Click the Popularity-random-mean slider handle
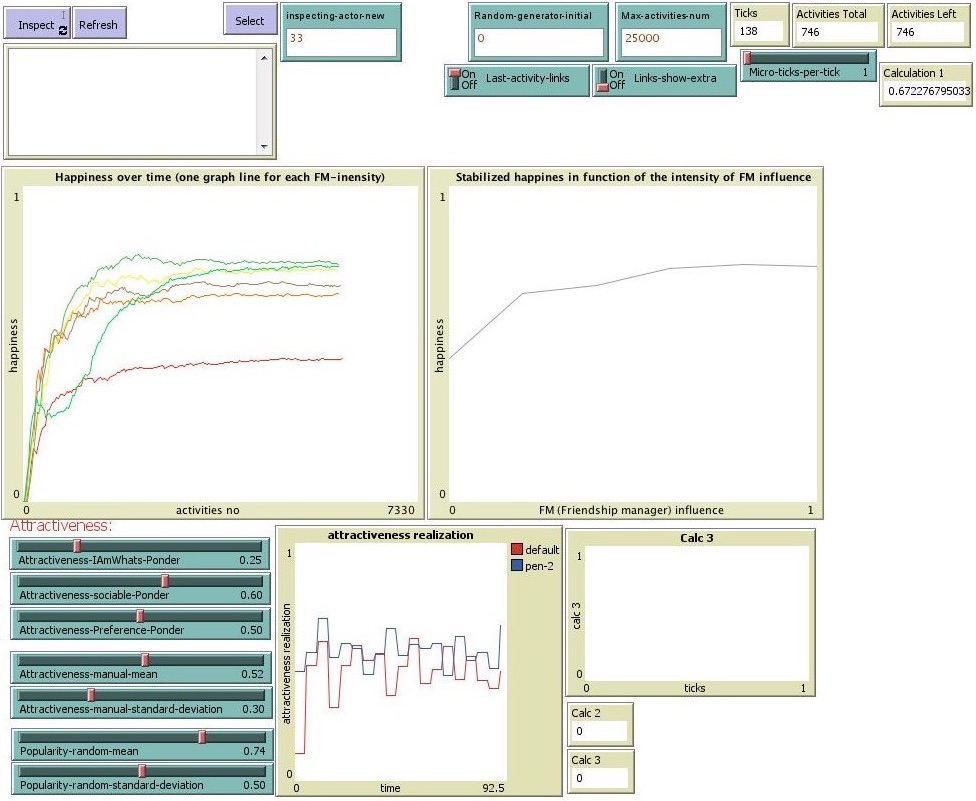Screen dimensions: 976x801 tap(201, 736)
